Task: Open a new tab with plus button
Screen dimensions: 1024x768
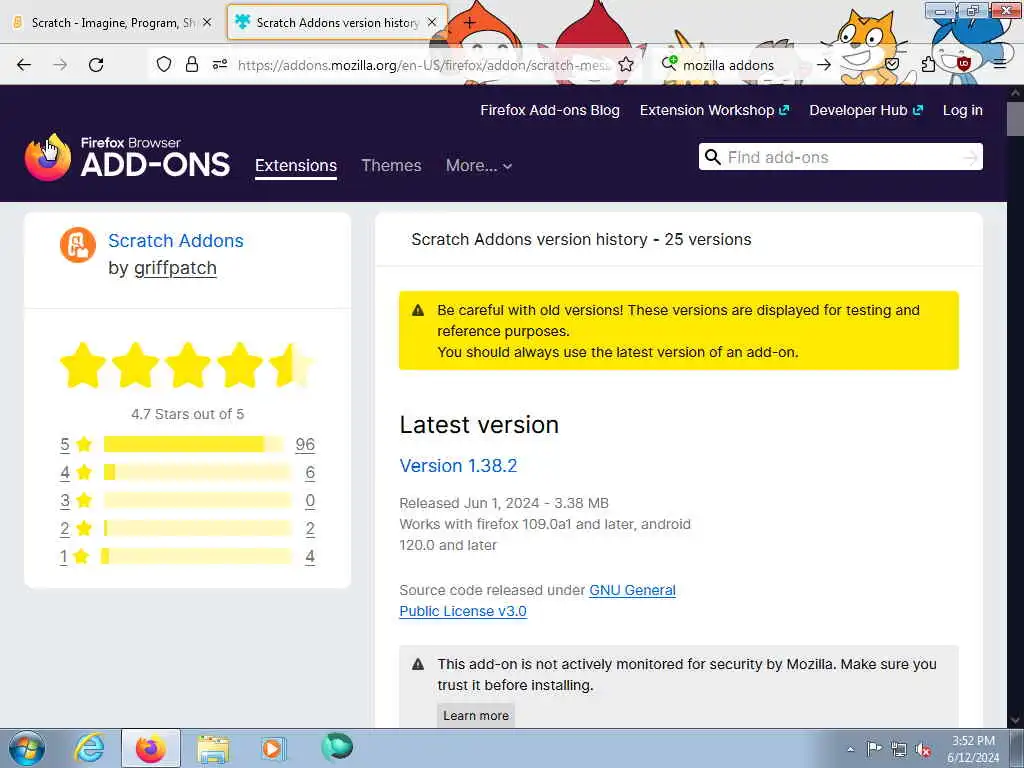Action: coord(469,23)
